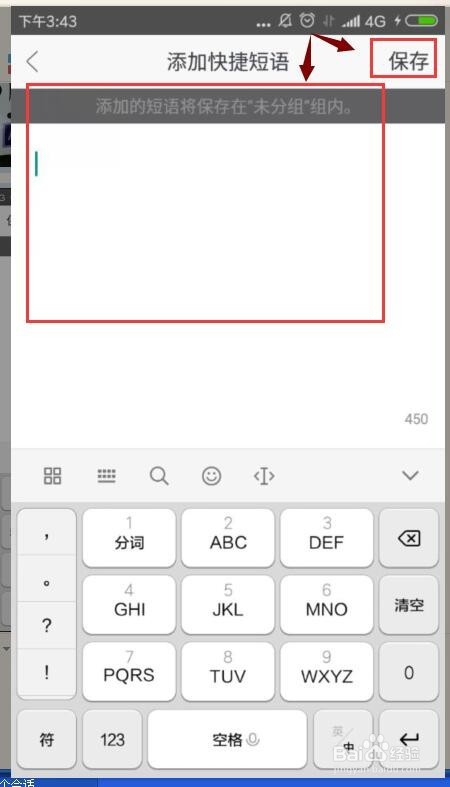Collapse keyboard with down chevron
The width and height of the screenshot is (450, 787).
(410, 475)
